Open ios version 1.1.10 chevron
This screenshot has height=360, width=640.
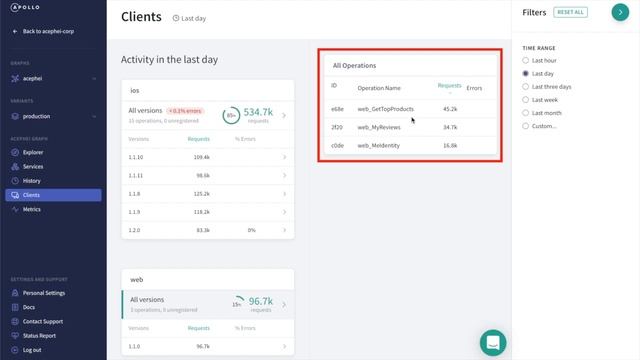[x=284, y=157]
